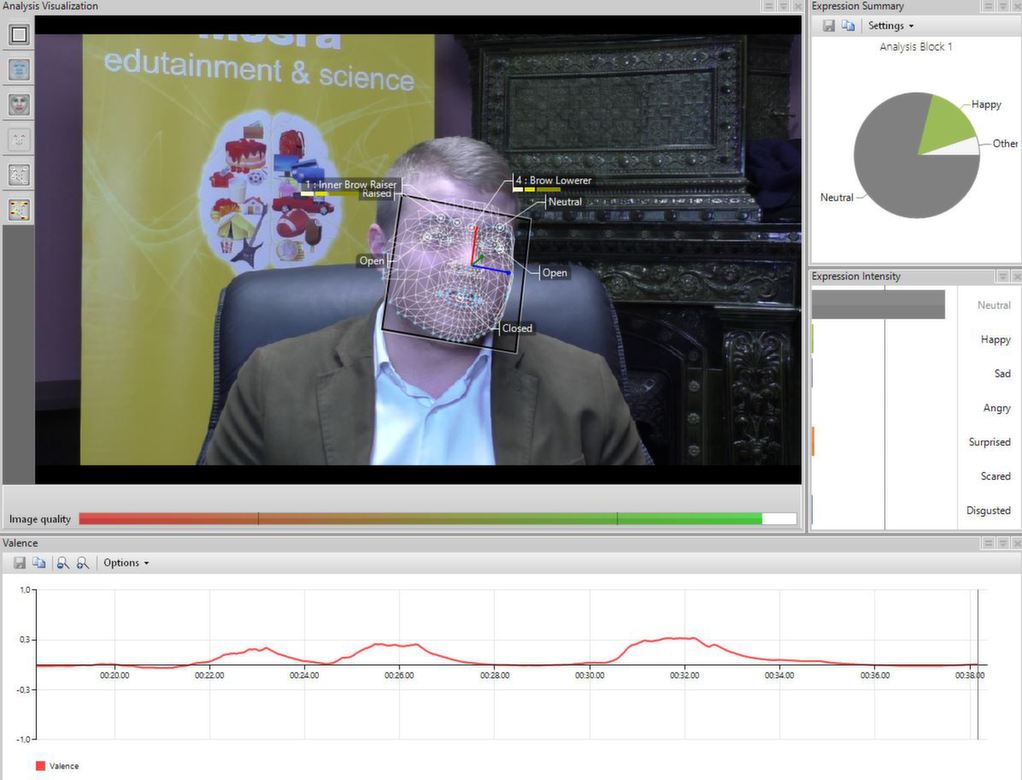The width and height of the screenshot is (1022, 780).
Task: Click the second magnifier zoom icon in Valence
Action: point(83,563)
